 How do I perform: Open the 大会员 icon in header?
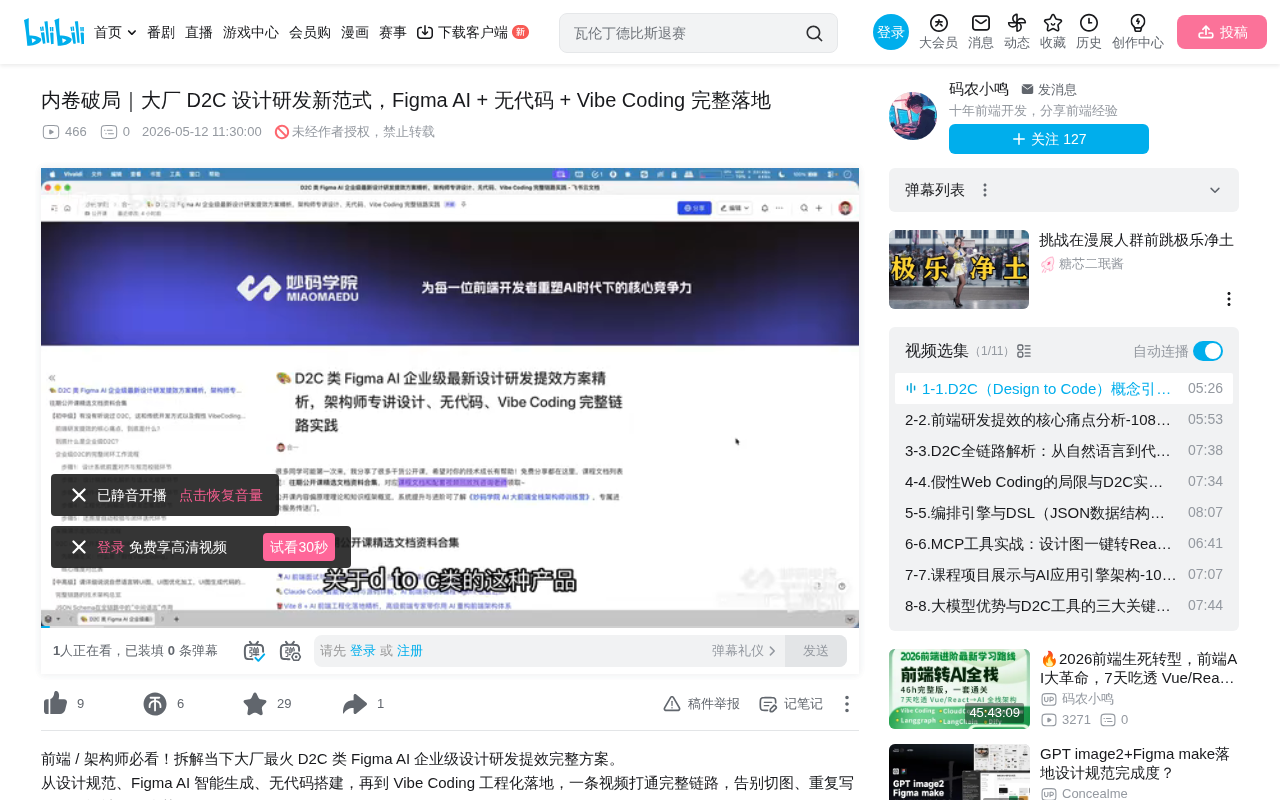pyautogui.click(x=938, y=23)
